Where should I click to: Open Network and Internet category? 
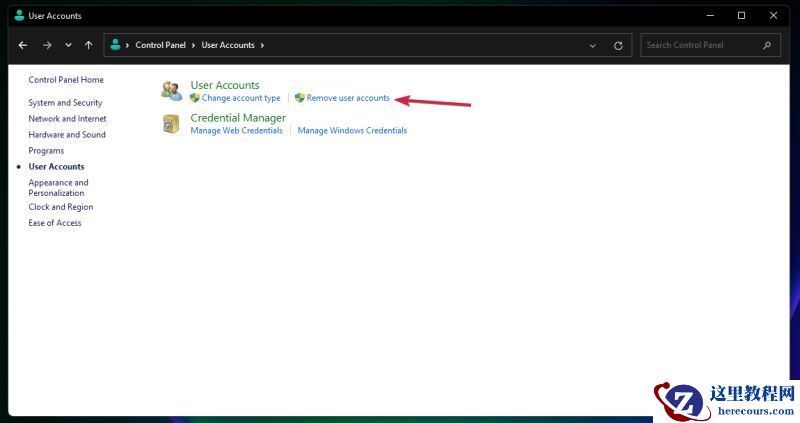point(67,118)
